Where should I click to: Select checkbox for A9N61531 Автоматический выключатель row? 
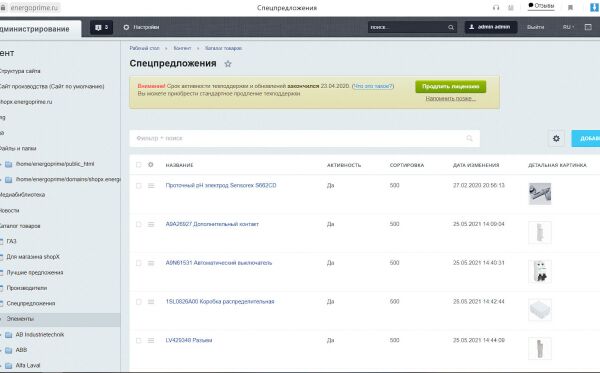(x=139, y=263)
